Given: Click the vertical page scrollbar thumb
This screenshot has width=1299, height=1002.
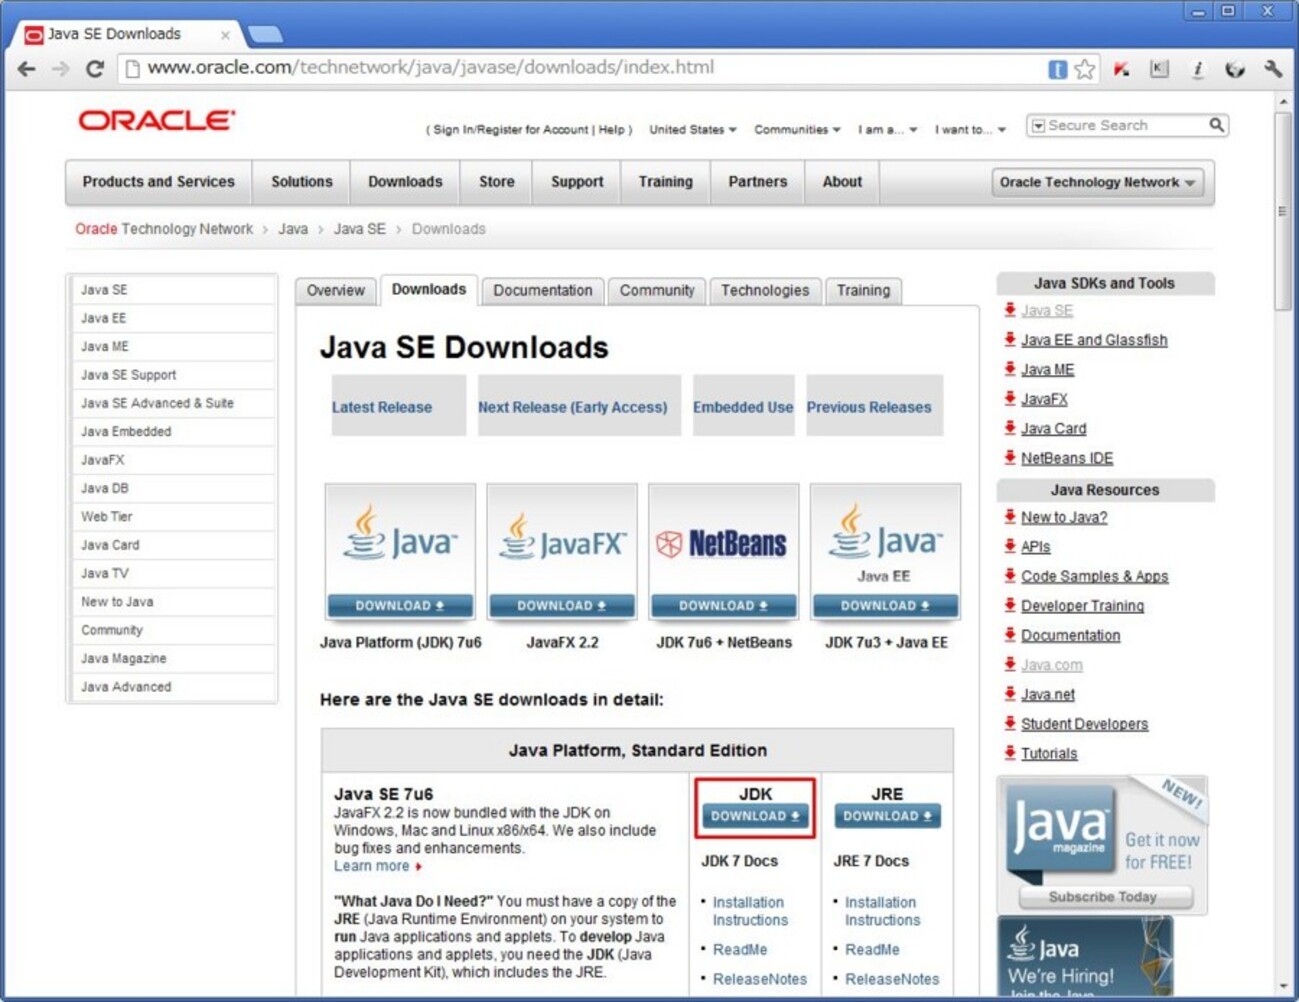Looking at the screenshot, I should click(1282, 210).
